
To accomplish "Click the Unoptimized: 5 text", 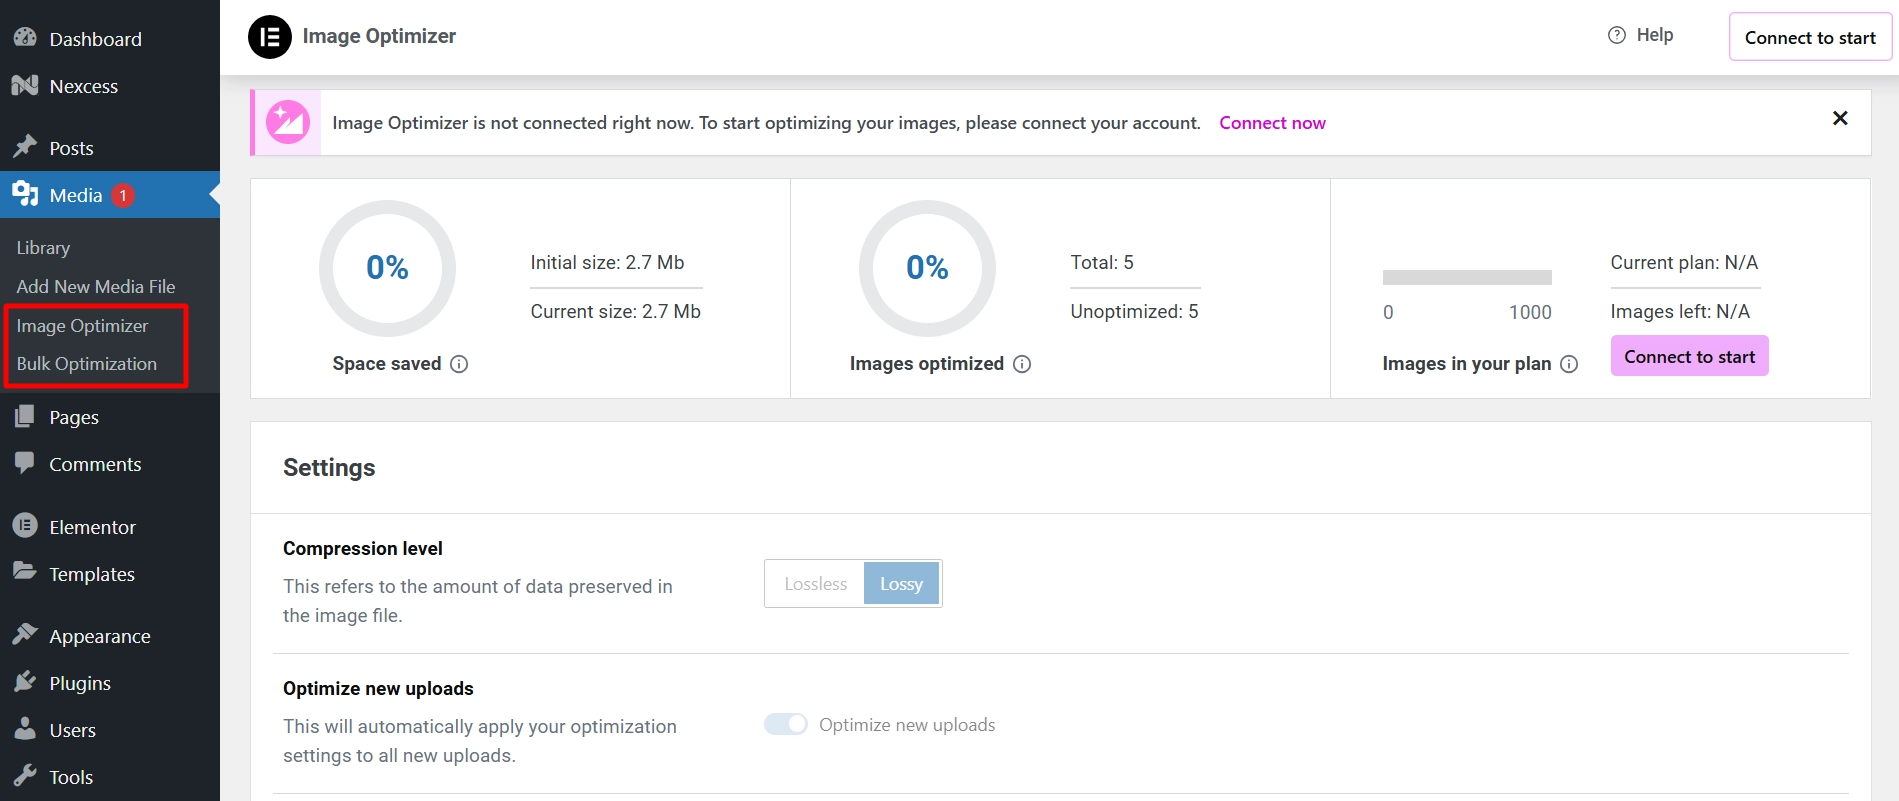I will [1134, 311].
